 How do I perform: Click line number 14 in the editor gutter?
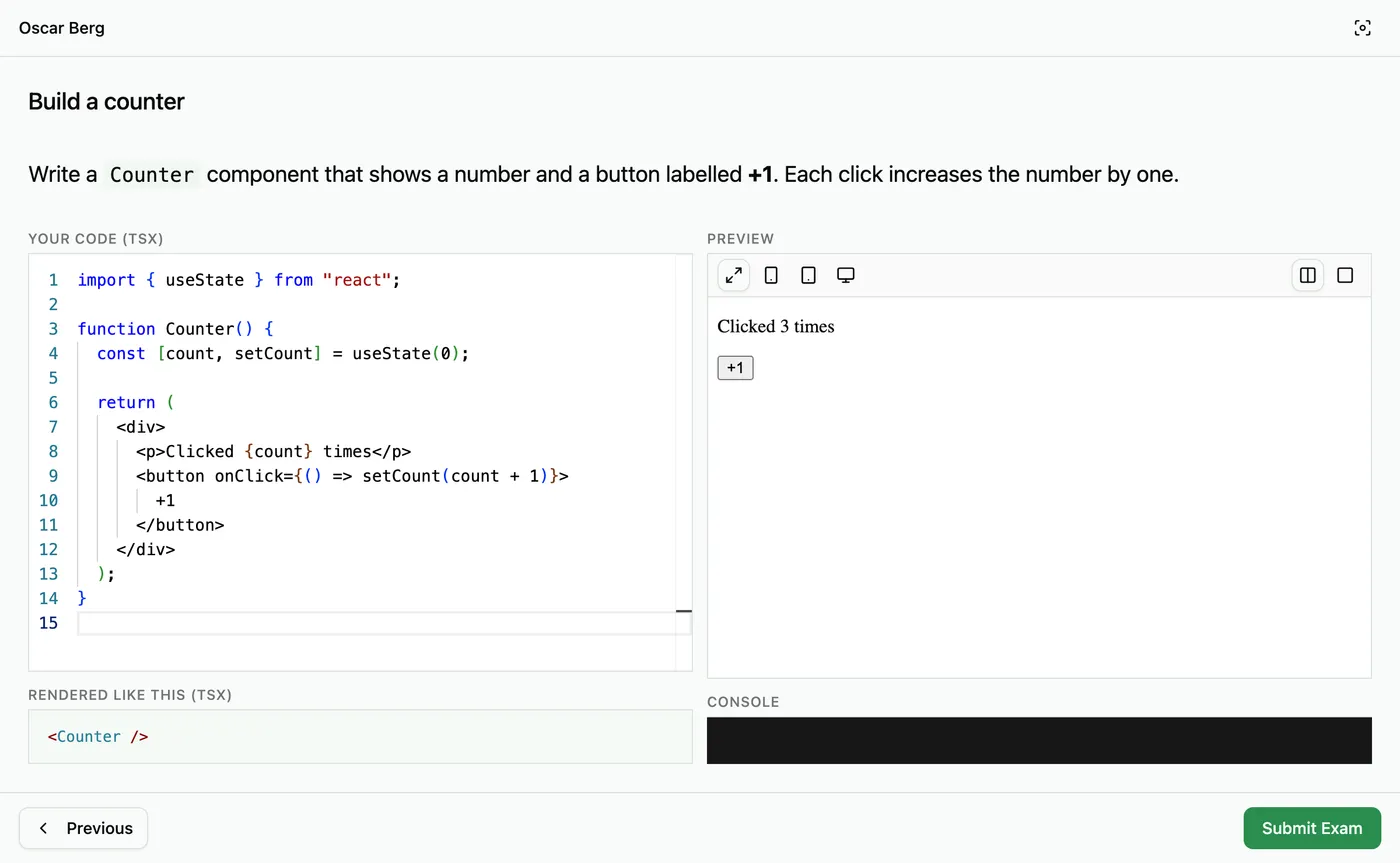[48, 598]
